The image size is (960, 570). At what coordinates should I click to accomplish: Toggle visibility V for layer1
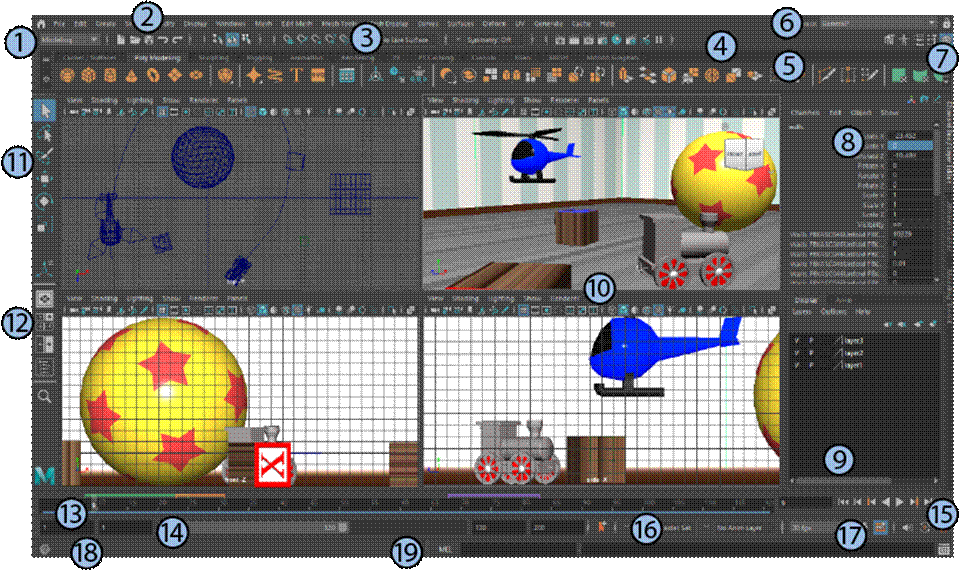pyautogui.click(x=796, y=365)
